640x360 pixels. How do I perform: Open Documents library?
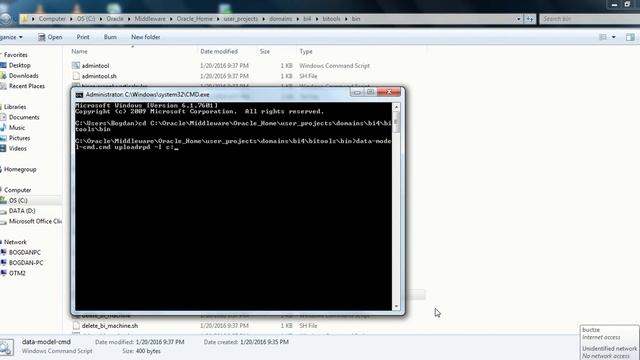pyautogui.click(x=24, y=118)
